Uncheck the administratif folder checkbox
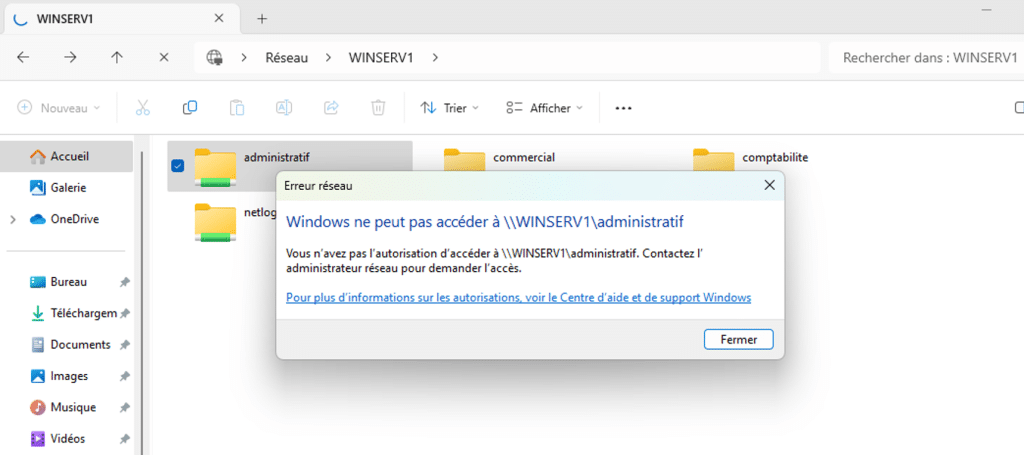This screenshot has width=1024, height=455. click(x=177, y=166)
